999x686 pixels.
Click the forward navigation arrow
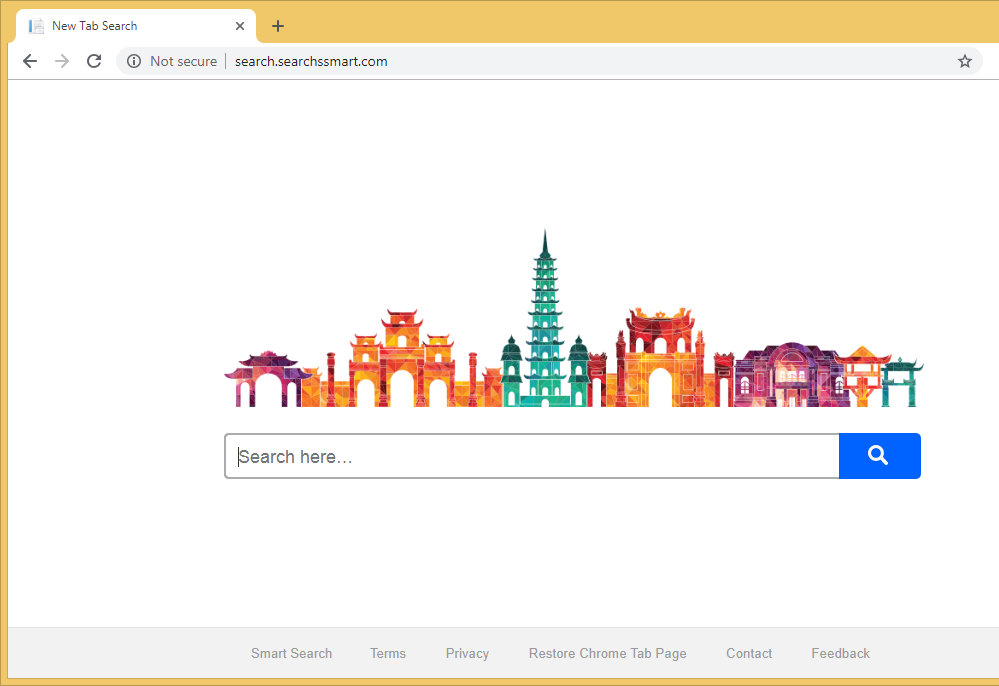[x=62, y=61]
